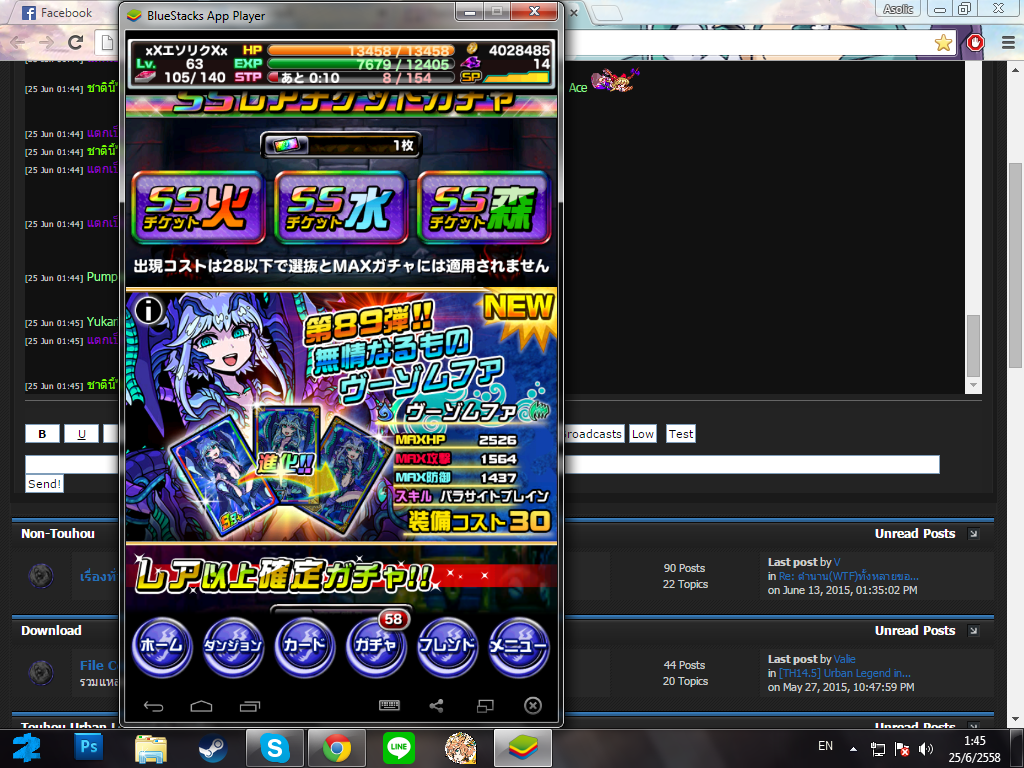Image resolution: width=1024 pixels, height=768 pixels.
Task: Open File Explorer from the taskbar
Action: click(x=151, y=748)
